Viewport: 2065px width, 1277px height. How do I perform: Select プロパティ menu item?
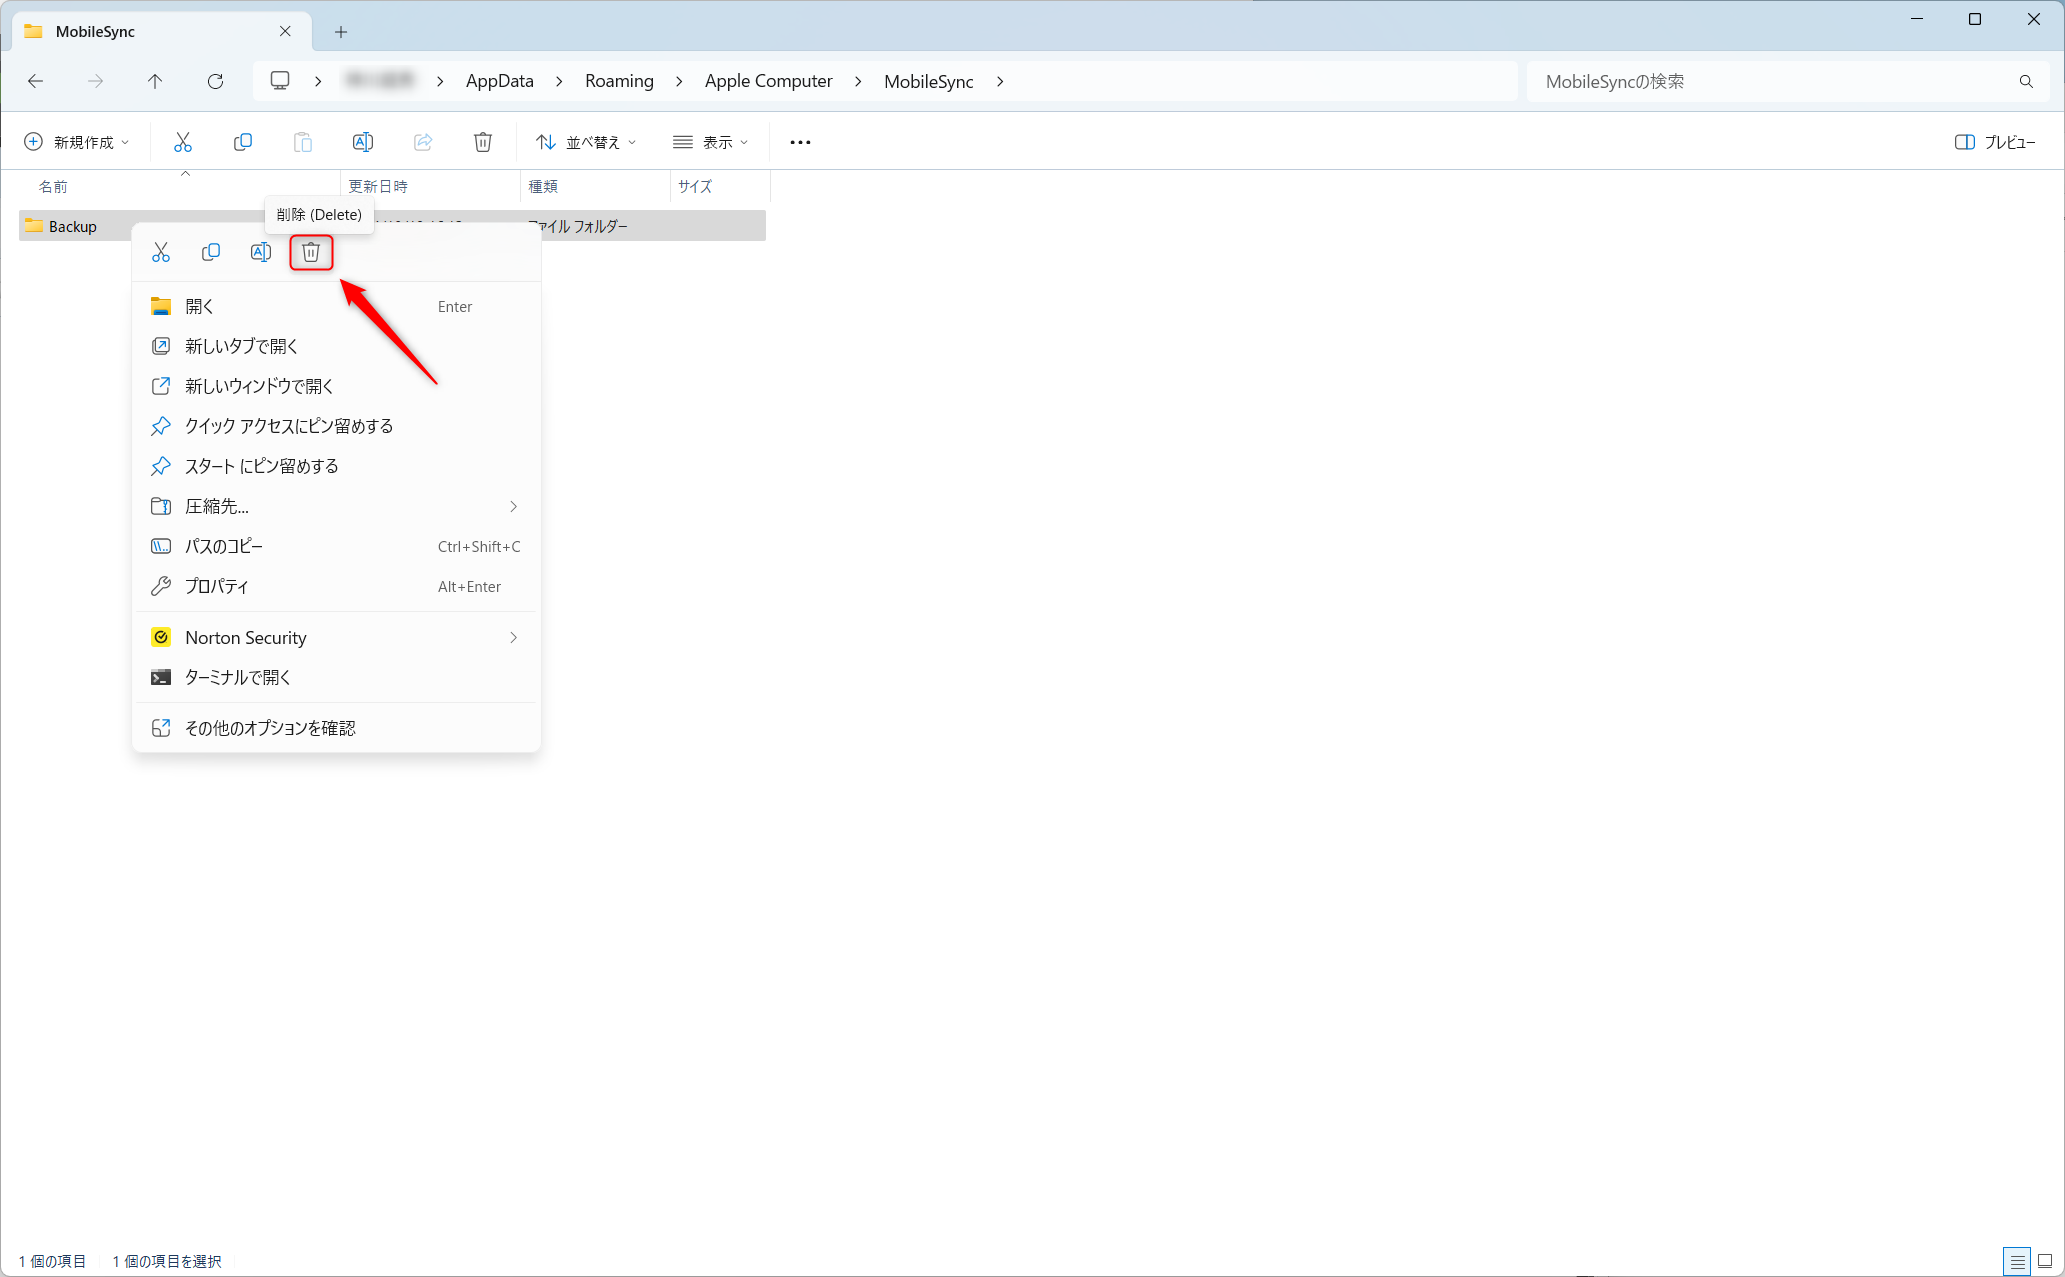point(336,587)
